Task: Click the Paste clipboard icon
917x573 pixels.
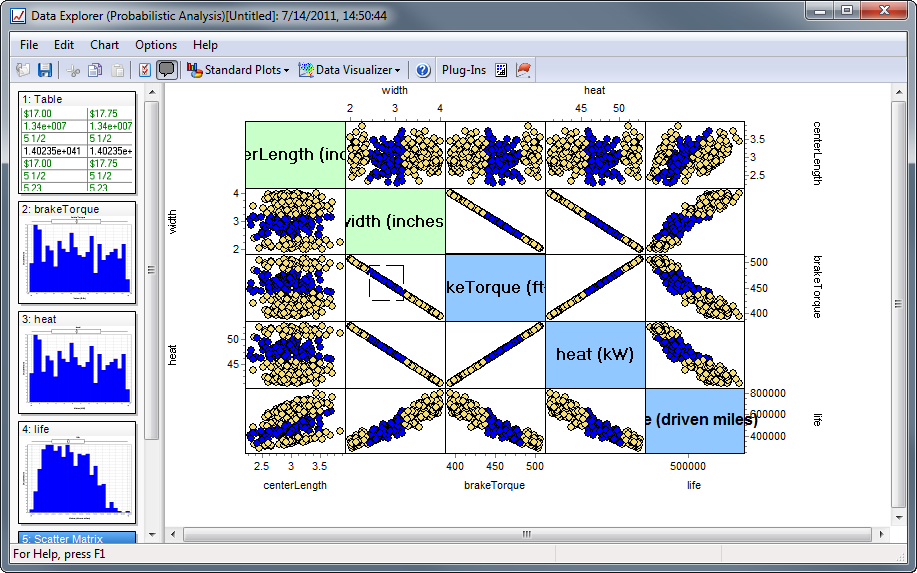Action: click(117, 70)
